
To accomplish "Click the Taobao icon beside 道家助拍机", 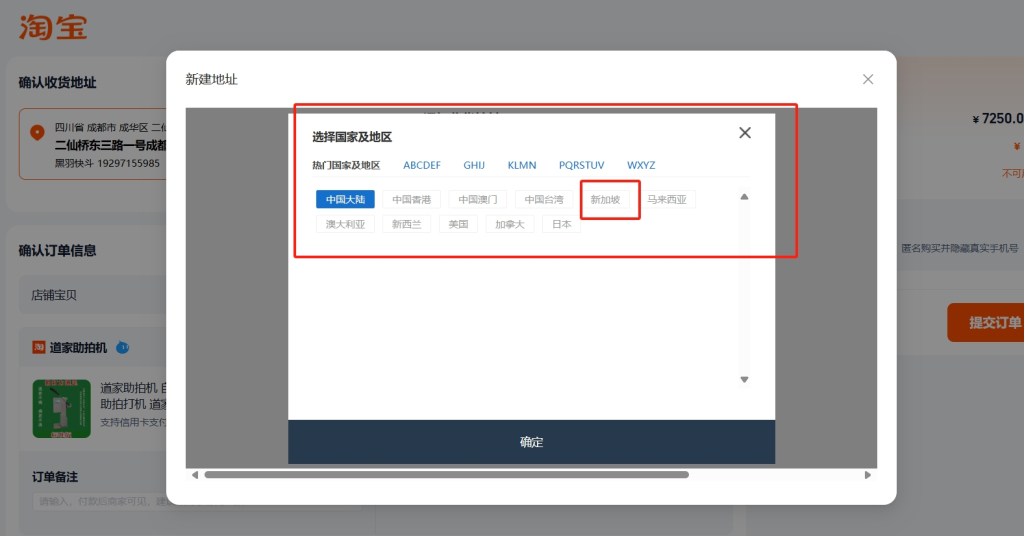I will pos(39,348).
